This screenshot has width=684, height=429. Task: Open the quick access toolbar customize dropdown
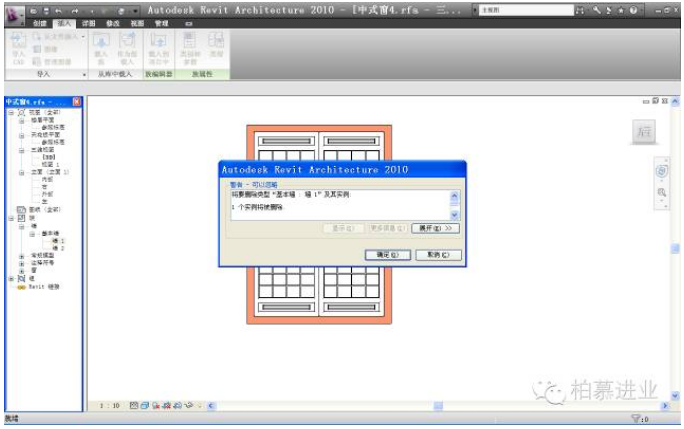[136, 10]
